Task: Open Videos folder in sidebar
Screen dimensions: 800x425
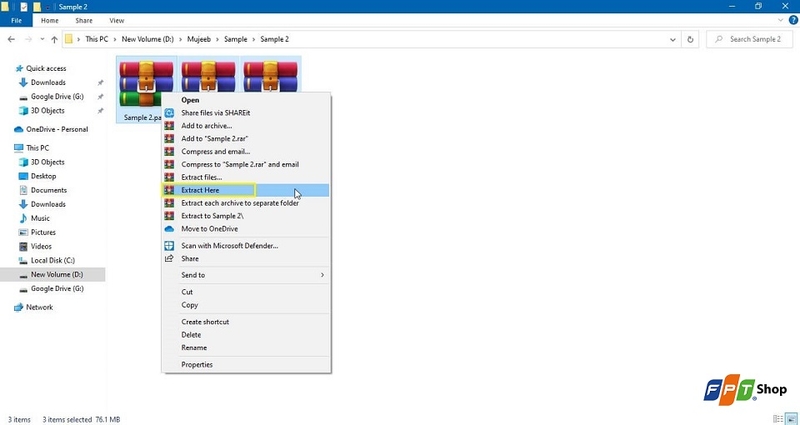Action: 41,246
